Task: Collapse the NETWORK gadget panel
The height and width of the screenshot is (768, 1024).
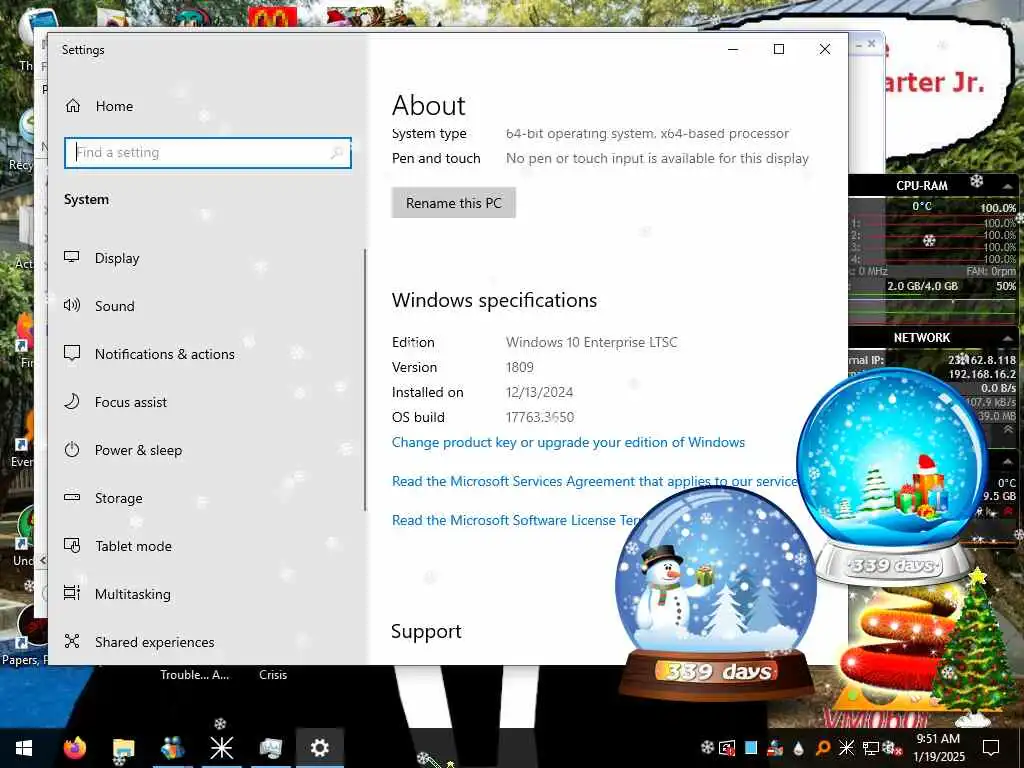Action: pos(1008,338)
